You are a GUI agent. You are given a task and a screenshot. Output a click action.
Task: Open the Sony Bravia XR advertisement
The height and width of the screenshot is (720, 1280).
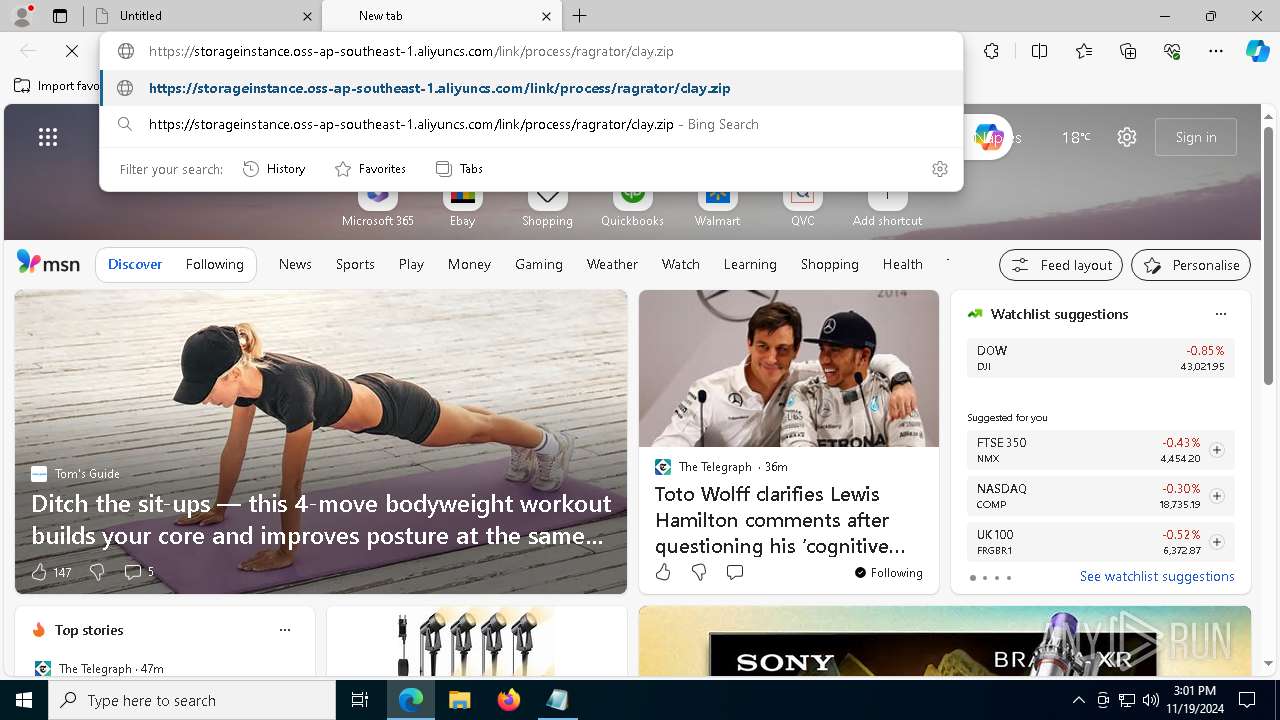pos(945,641)
